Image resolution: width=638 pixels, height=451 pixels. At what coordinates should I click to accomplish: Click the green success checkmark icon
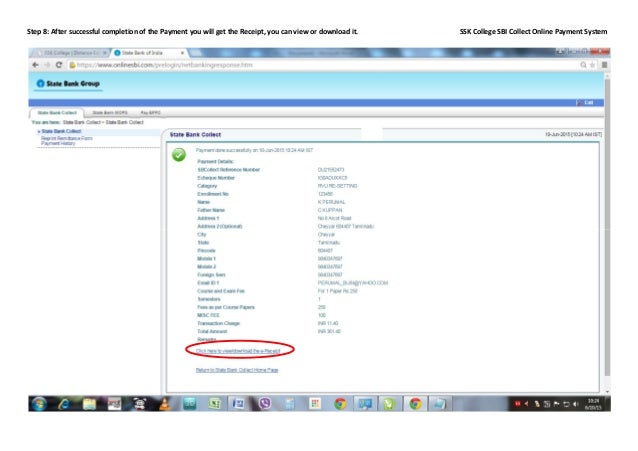(x=179, y=155)
